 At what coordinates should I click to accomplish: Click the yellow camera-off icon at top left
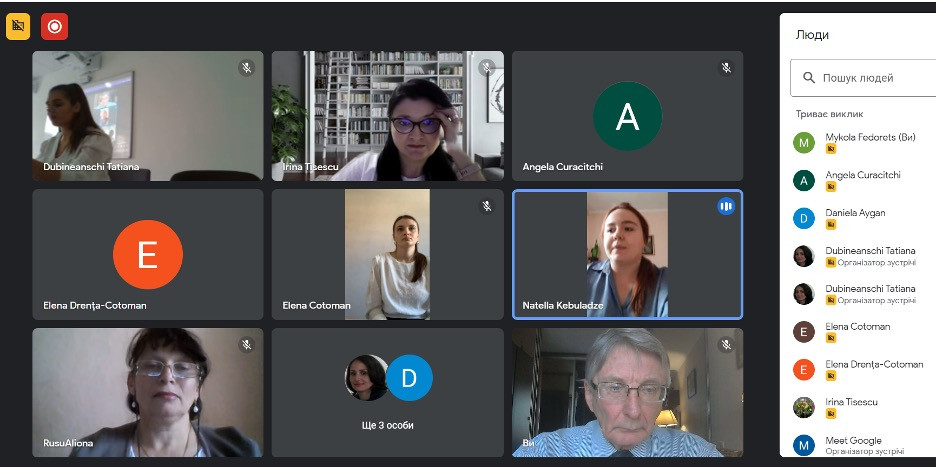click(x=18, y=26)
